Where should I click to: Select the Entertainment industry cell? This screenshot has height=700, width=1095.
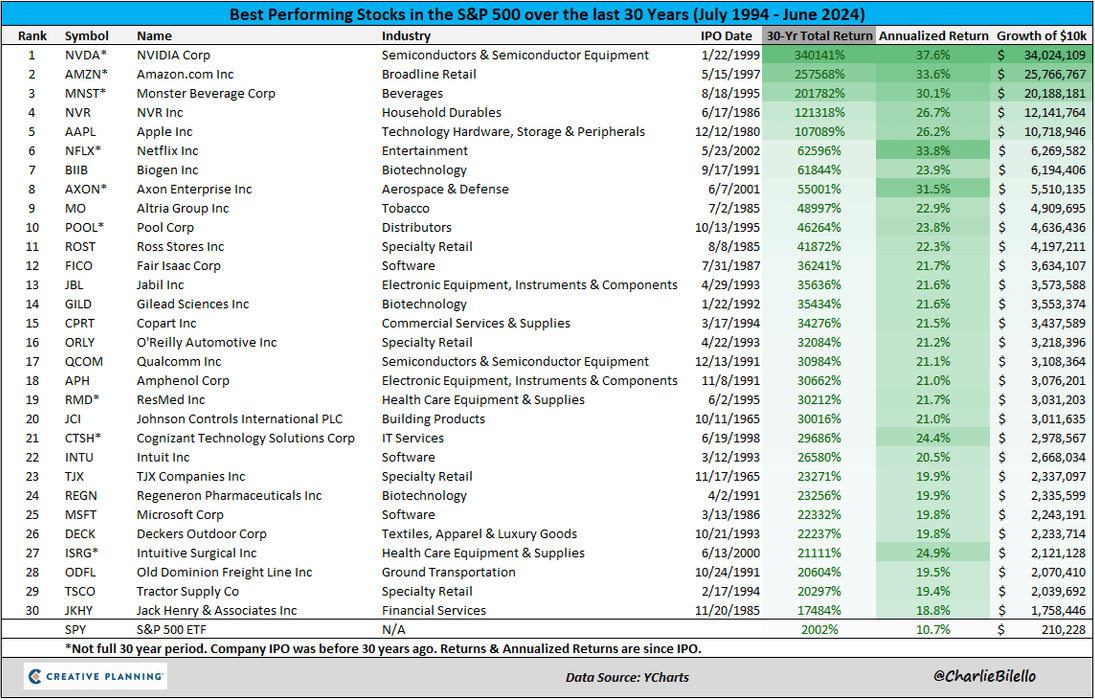click(425, 151)
